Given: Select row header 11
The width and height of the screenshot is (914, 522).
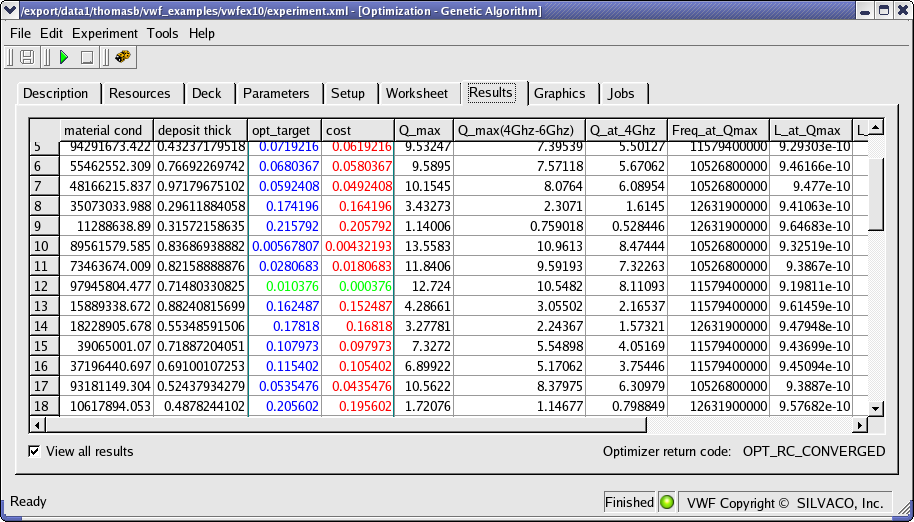Looking at the screenshot, I should (x=44, y=266).
